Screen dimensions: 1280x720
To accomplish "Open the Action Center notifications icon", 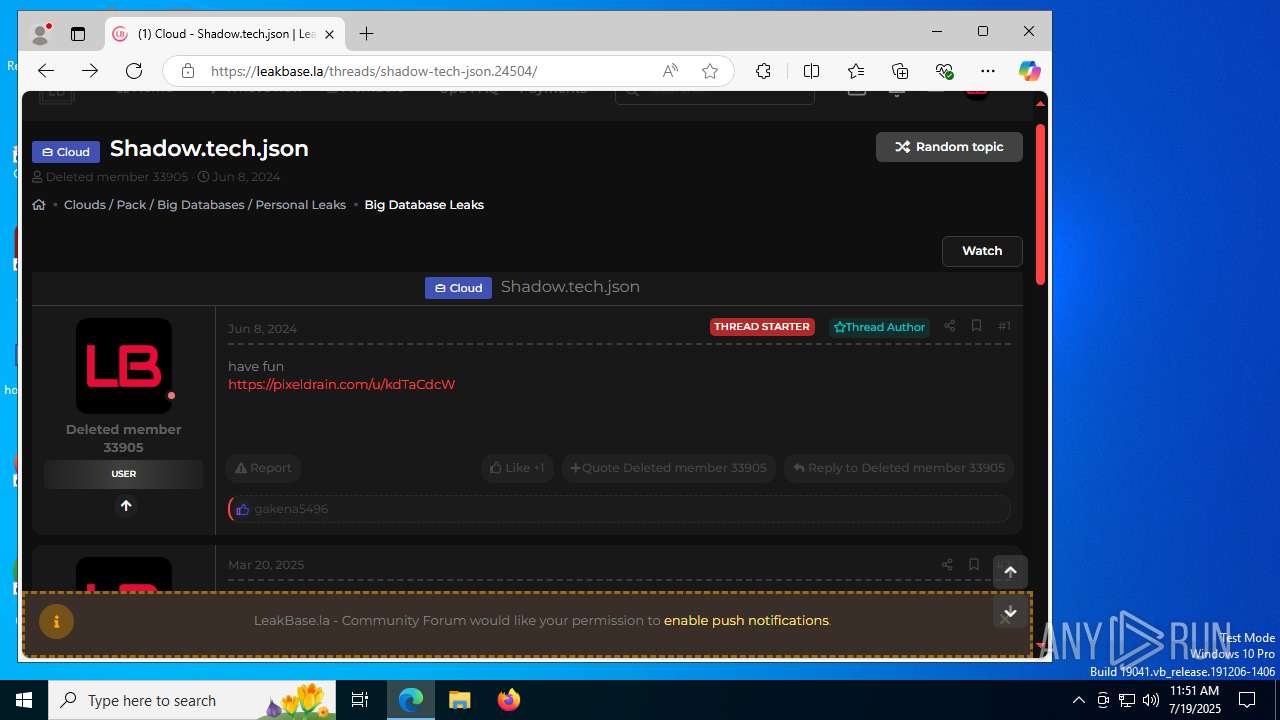I will (1247, 700).
